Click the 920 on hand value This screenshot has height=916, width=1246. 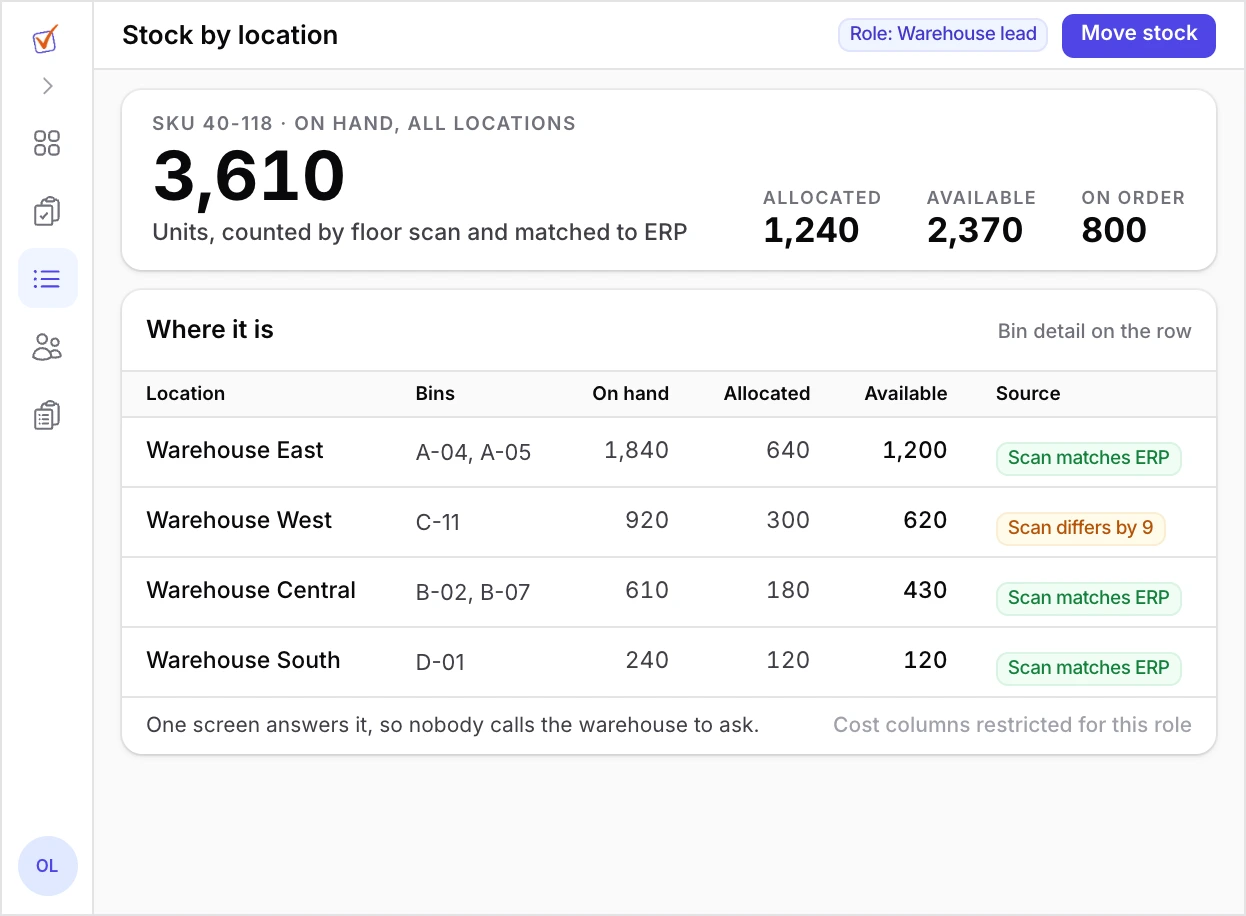pos(647,520)
